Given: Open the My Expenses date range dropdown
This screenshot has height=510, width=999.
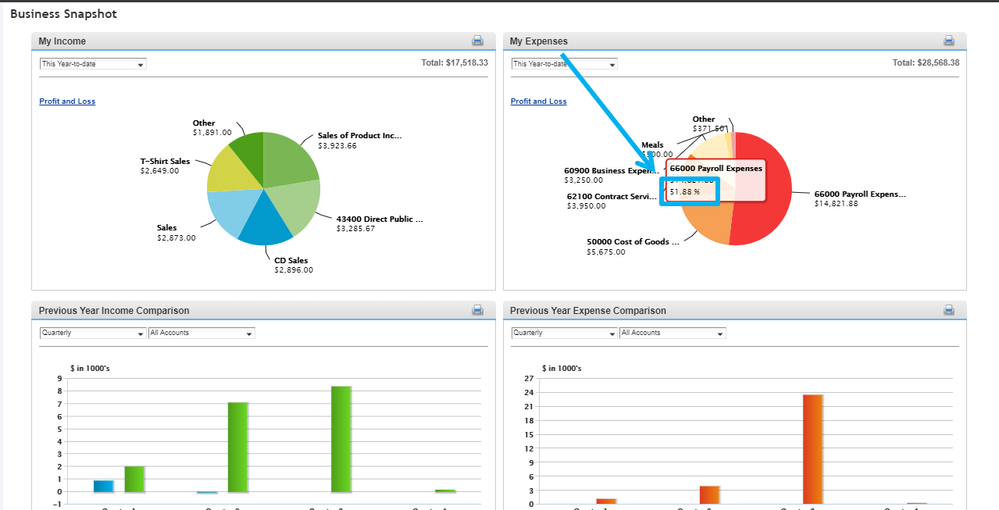Looking at the screenshot, I should (x=564, y=64).
